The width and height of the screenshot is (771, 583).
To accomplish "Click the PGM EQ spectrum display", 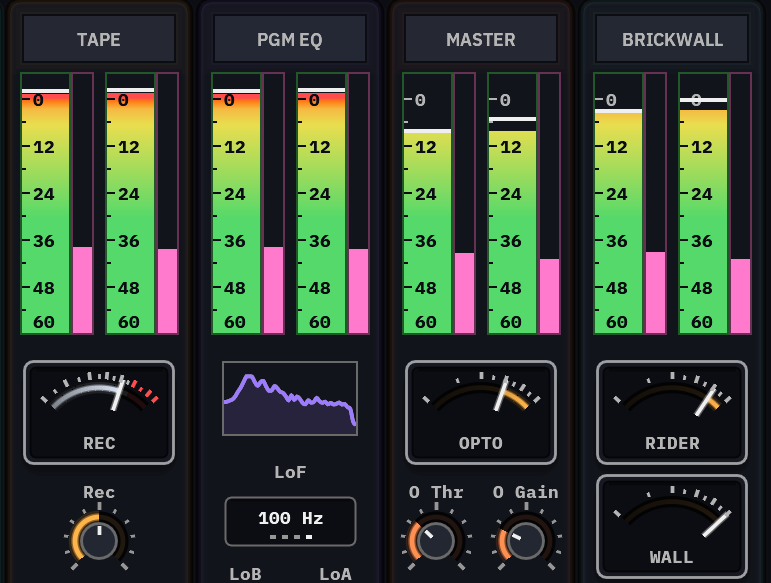I will click(x=290, y=399).
